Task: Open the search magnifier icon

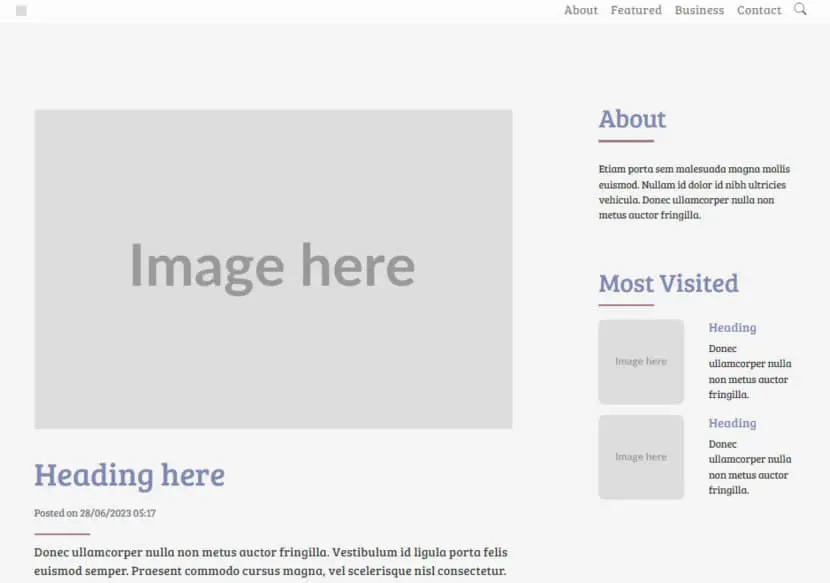Action: [800, 9]
